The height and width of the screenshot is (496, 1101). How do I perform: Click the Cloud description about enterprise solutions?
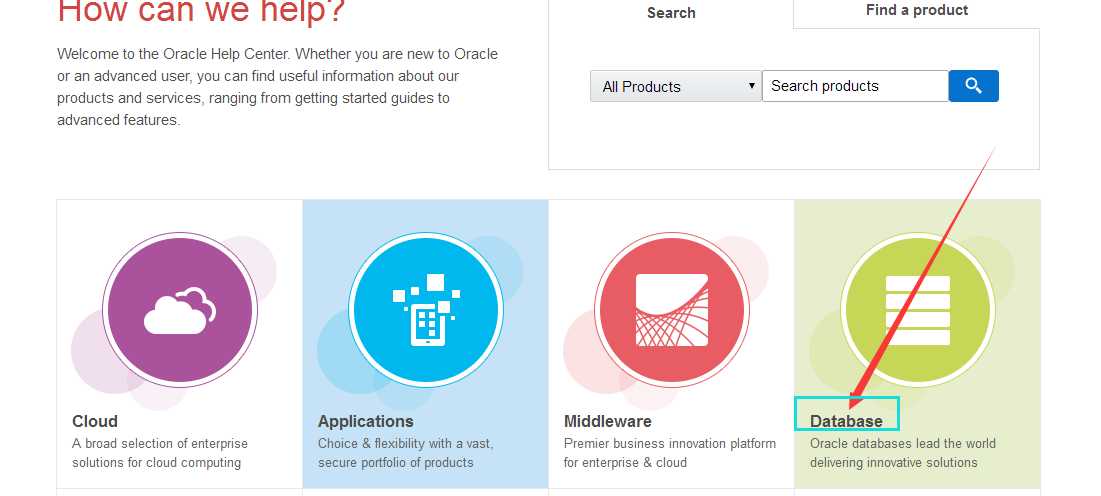coord(160,453)
